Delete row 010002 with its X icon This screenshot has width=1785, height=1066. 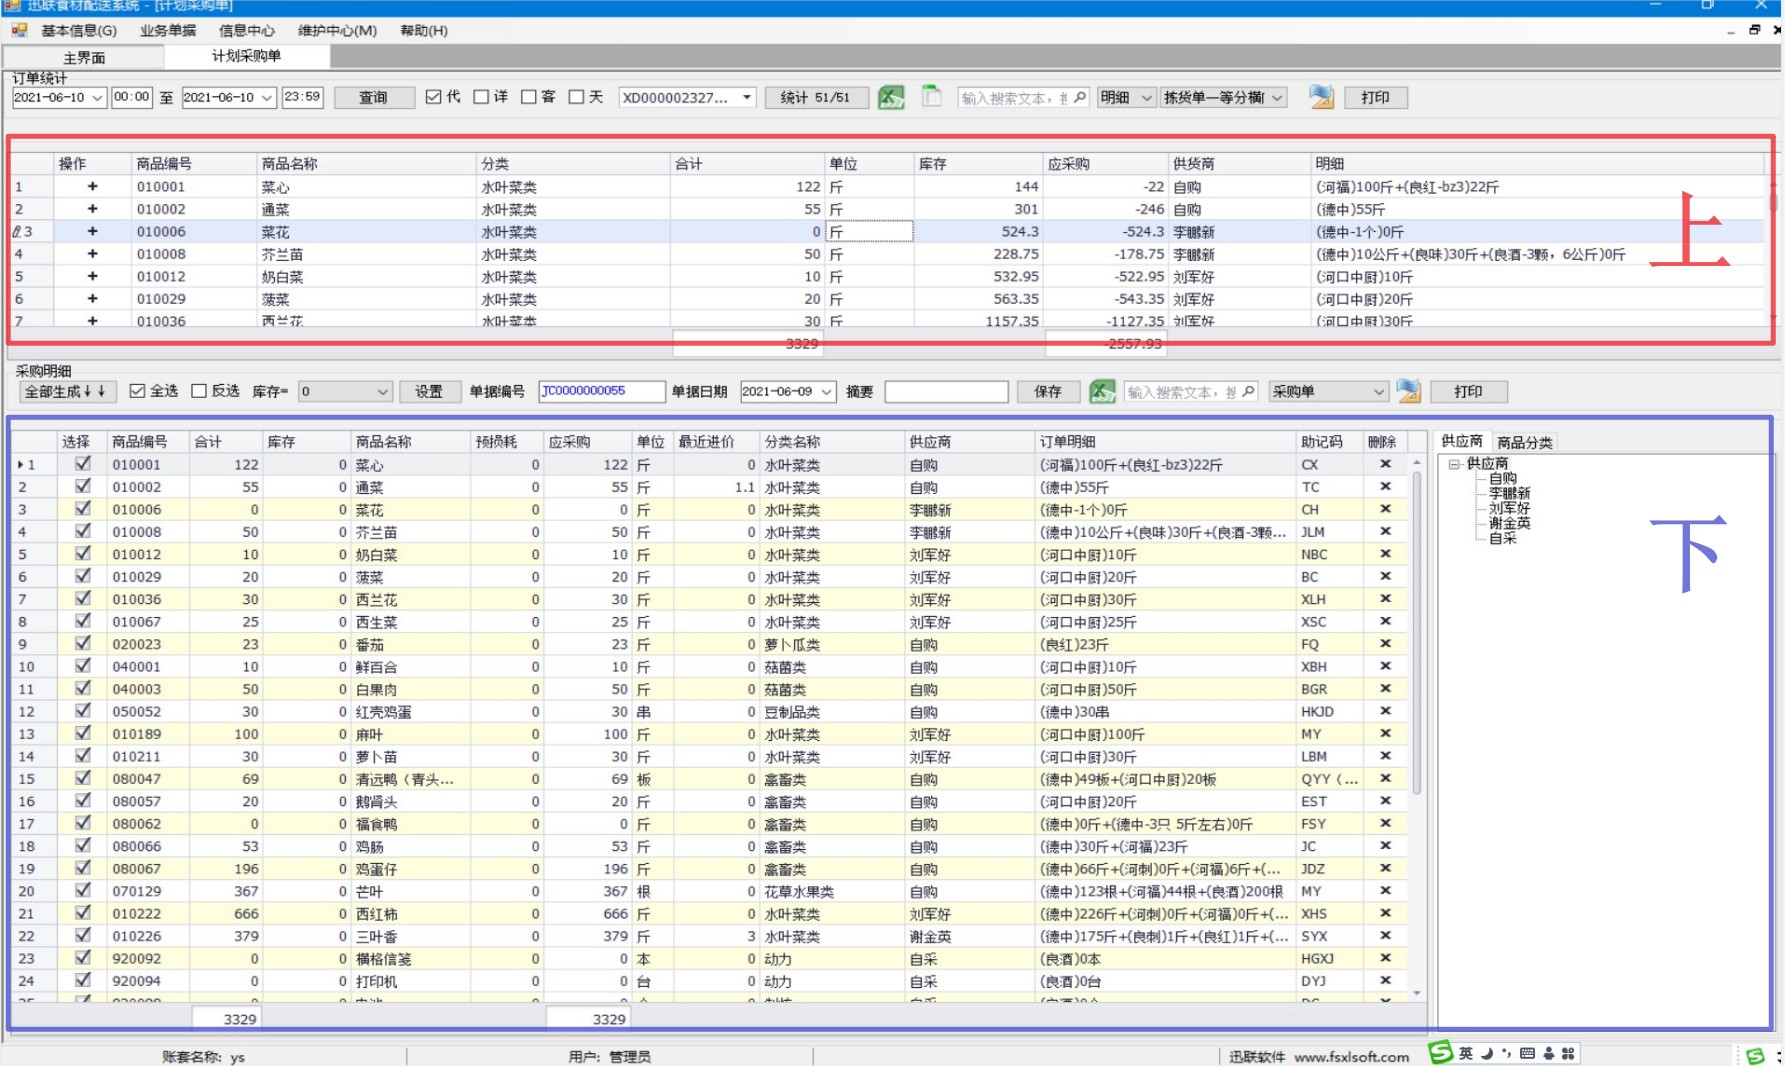(1385, 486)
